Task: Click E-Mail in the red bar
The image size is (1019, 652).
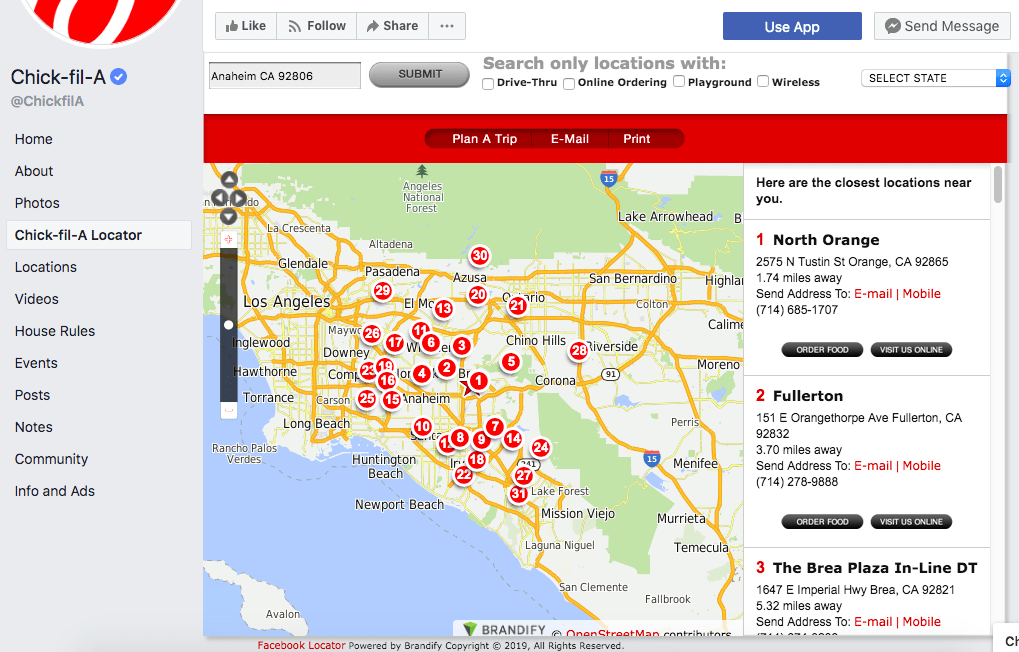Action: 570,139
